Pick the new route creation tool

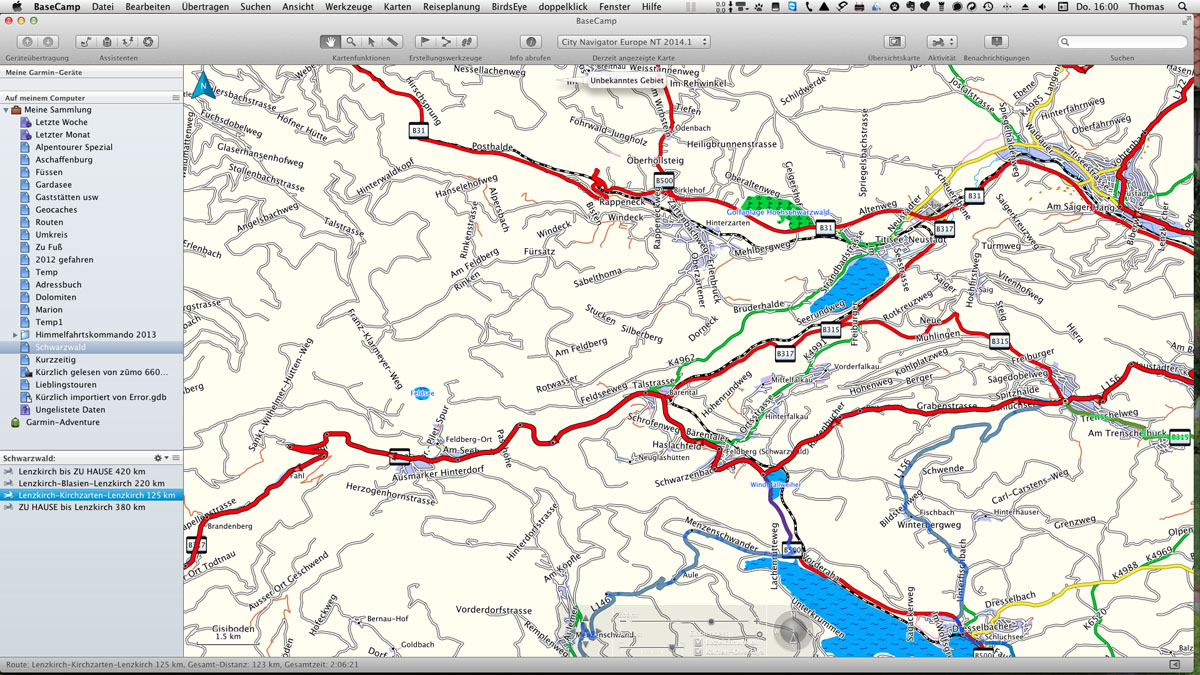point(446,42)
